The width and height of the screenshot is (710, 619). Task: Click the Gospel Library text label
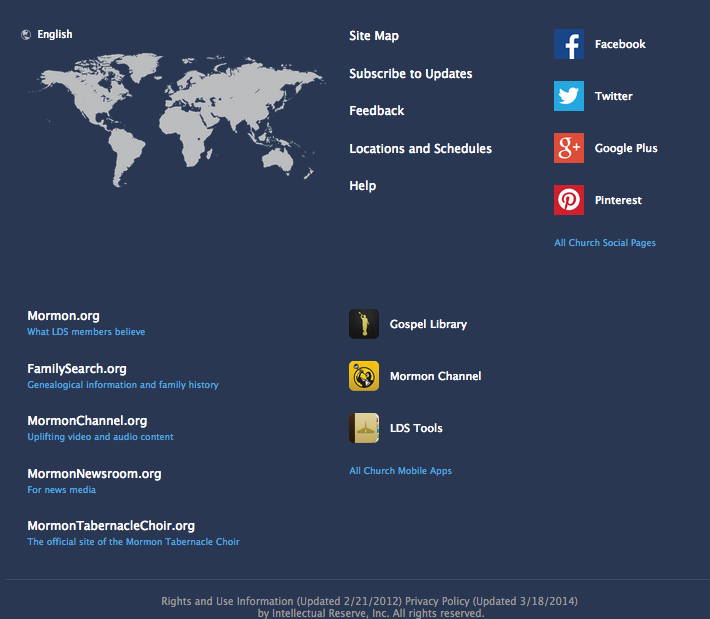pos(428,324)
